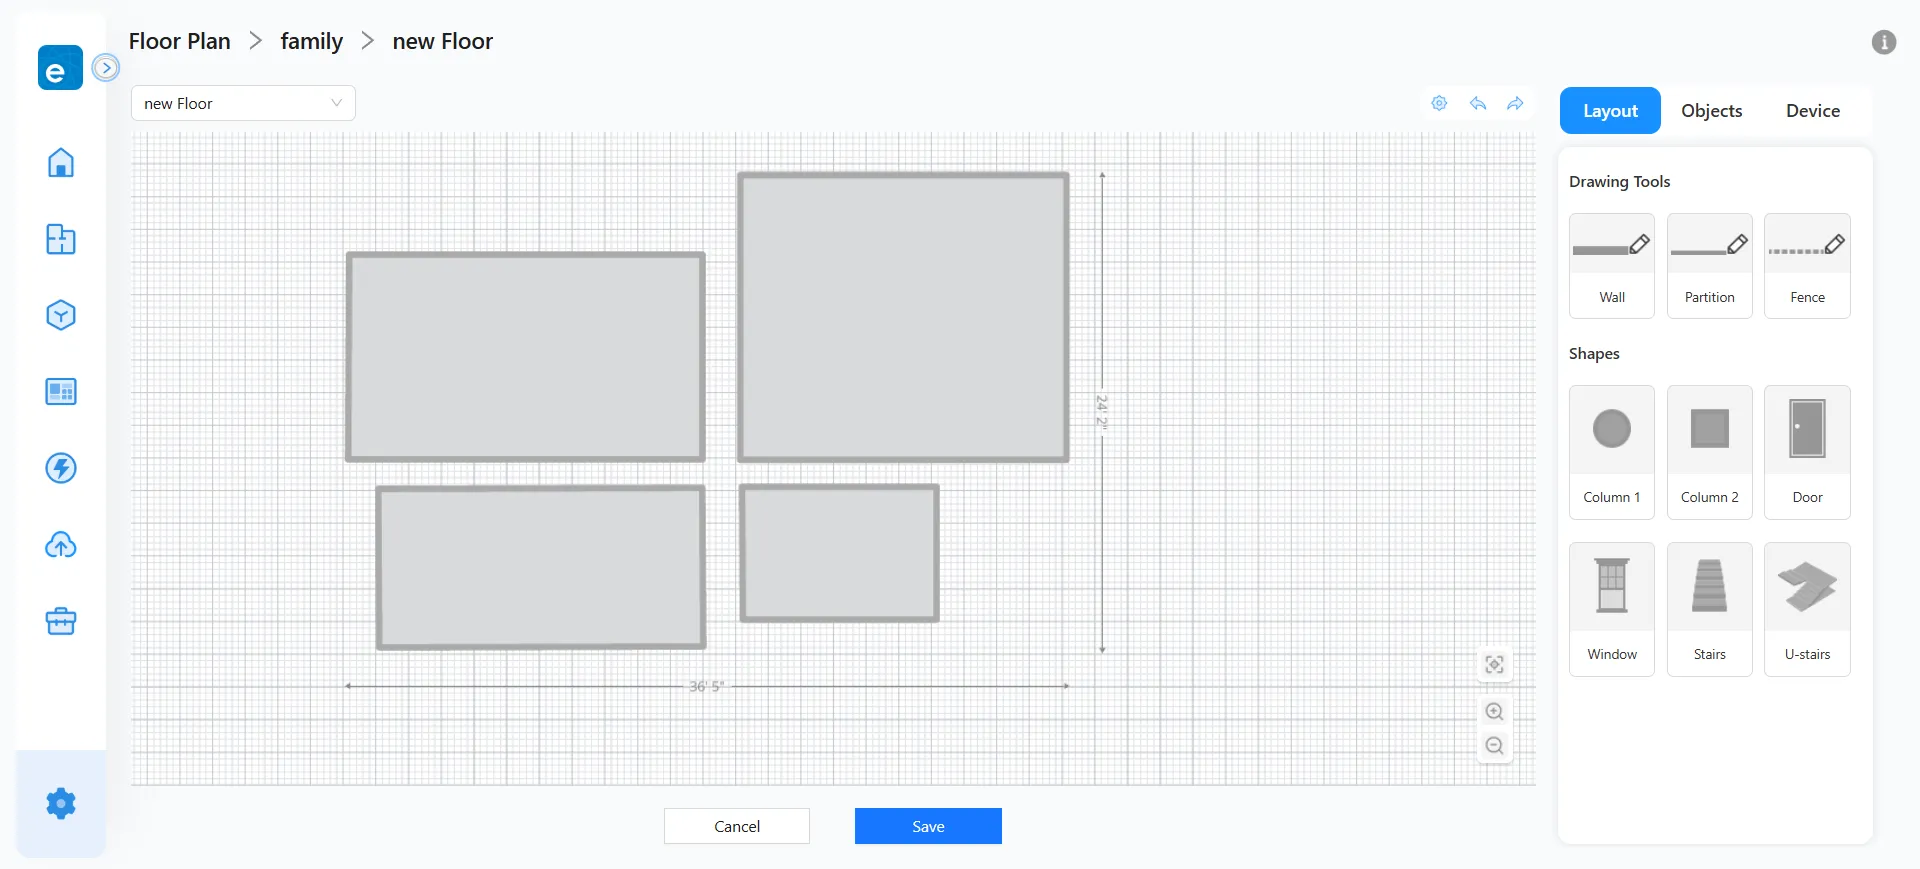Save the floor plan
The height and width of the screenshot is (869, 1920).
click(927, 826)
